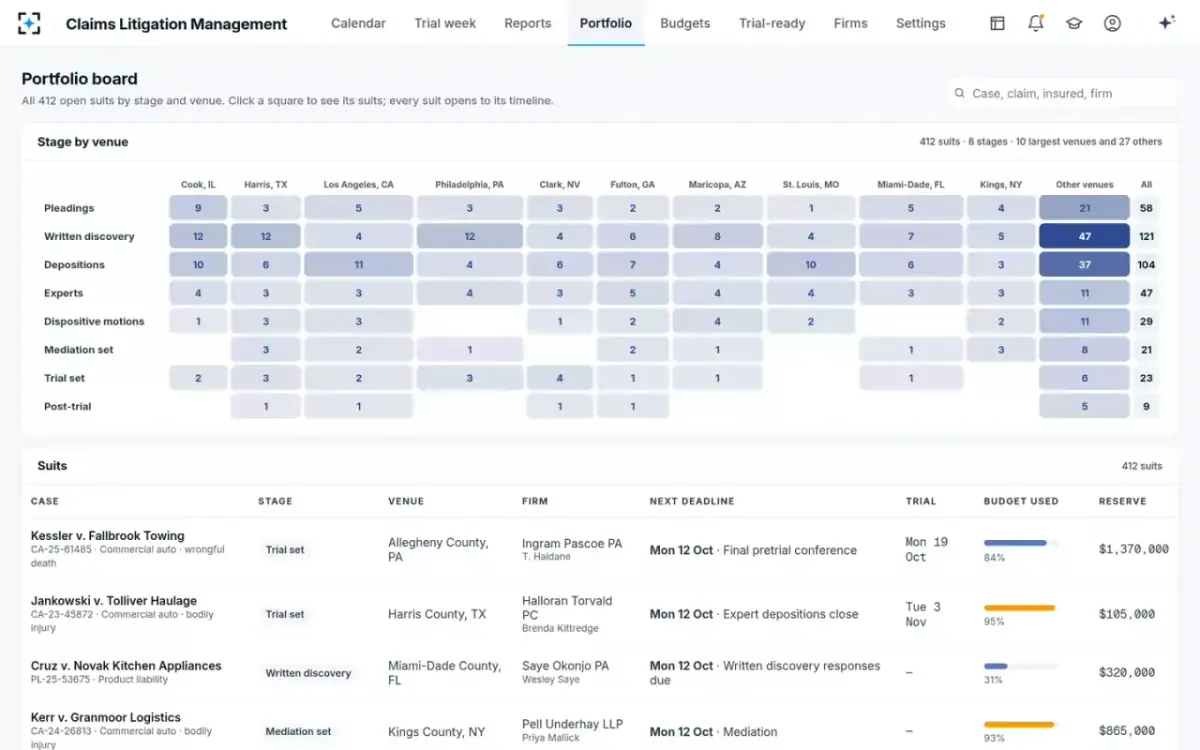1200x750 pixels.
Task: Open Kessler v. Fallbrook Towing case
Action: click(108, 535)
